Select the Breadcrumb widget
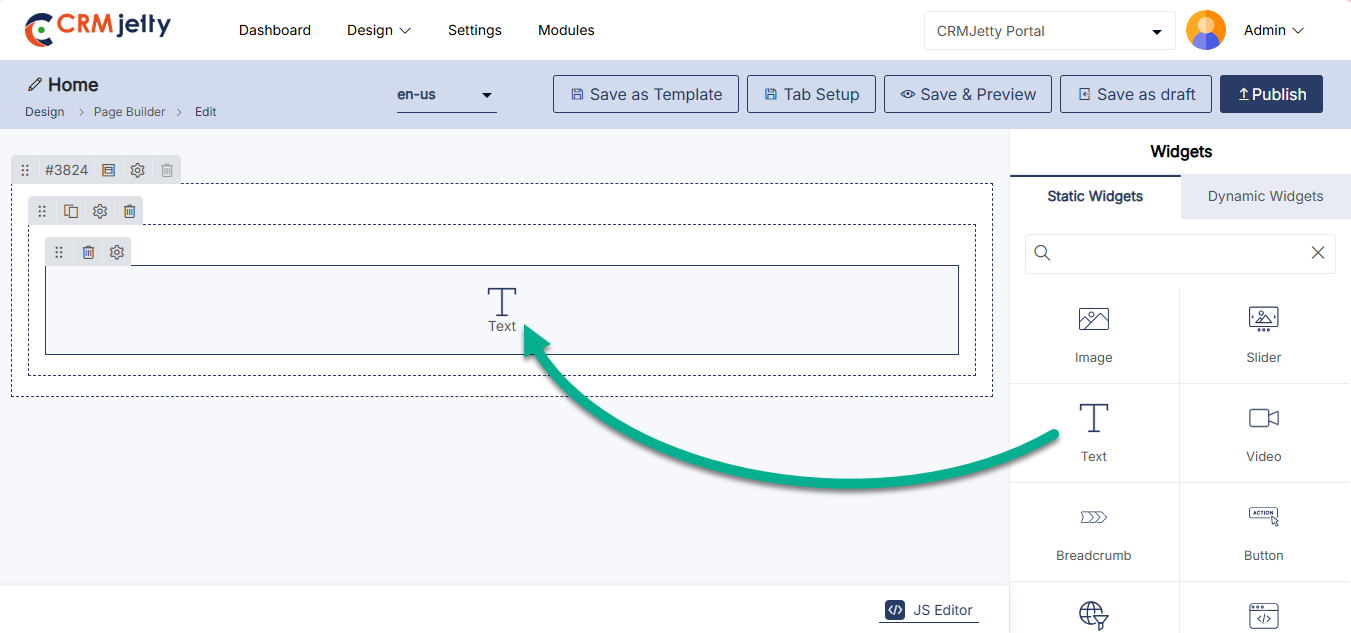1351x633 pixels. (1093, 532)
